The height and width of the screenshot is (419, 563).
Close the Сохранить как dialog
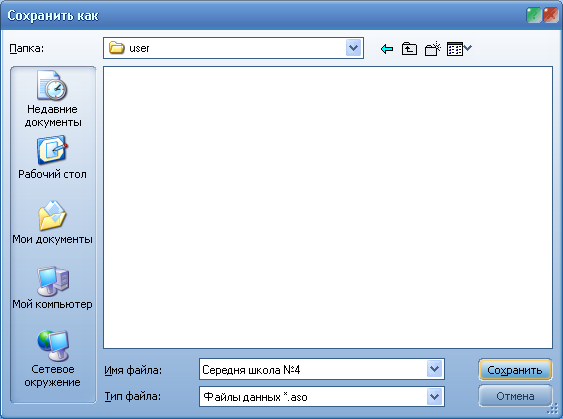(551, 15)
